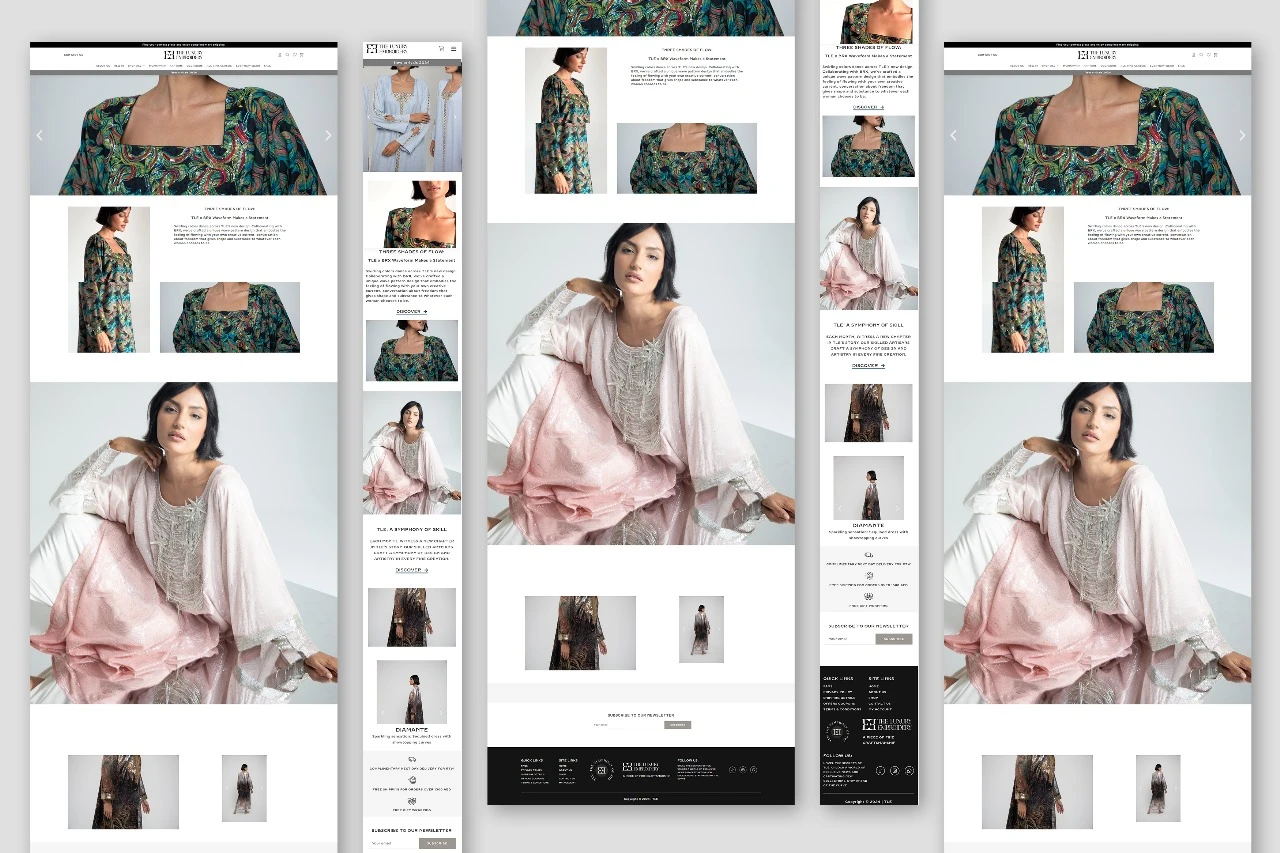1280x853 pixels.
Task: Show the next slide on the blue dress banner
Action: [x=455, y=117]
